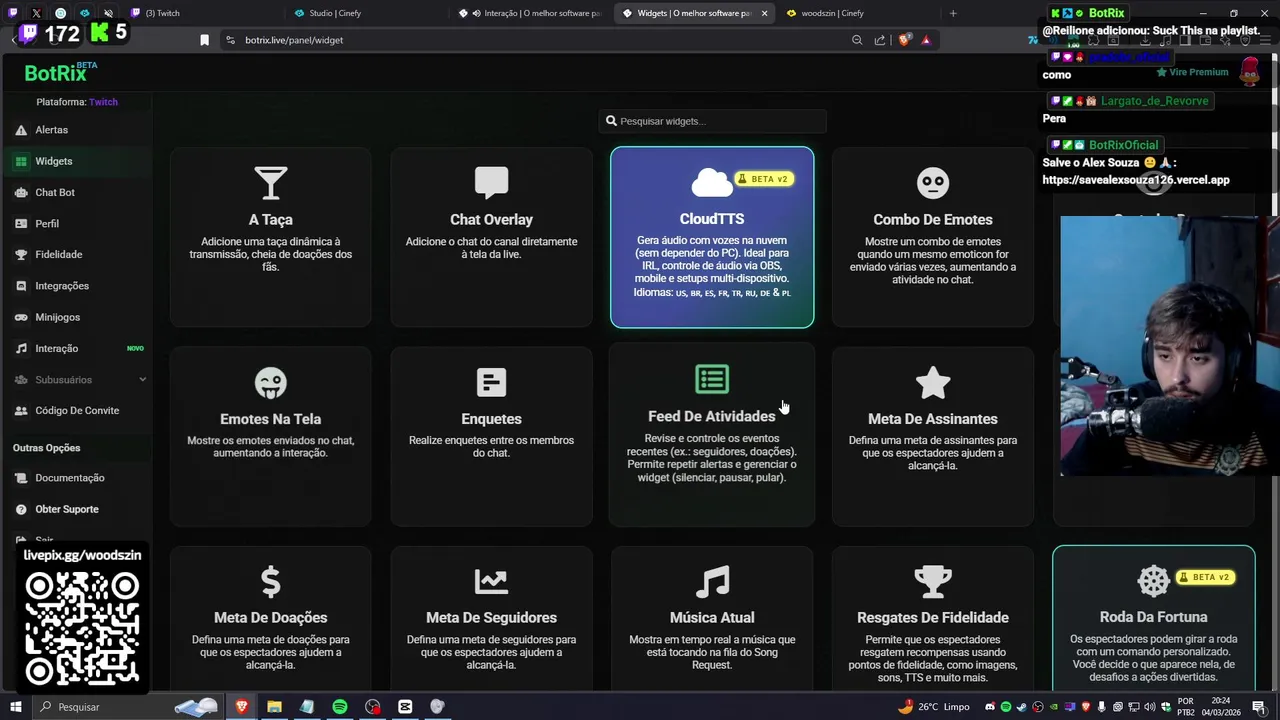This screenshot has width=1280, height=720.
Task: Click the Resgates De Fidelidade trophy icon
Action: [x=933, y=582]
